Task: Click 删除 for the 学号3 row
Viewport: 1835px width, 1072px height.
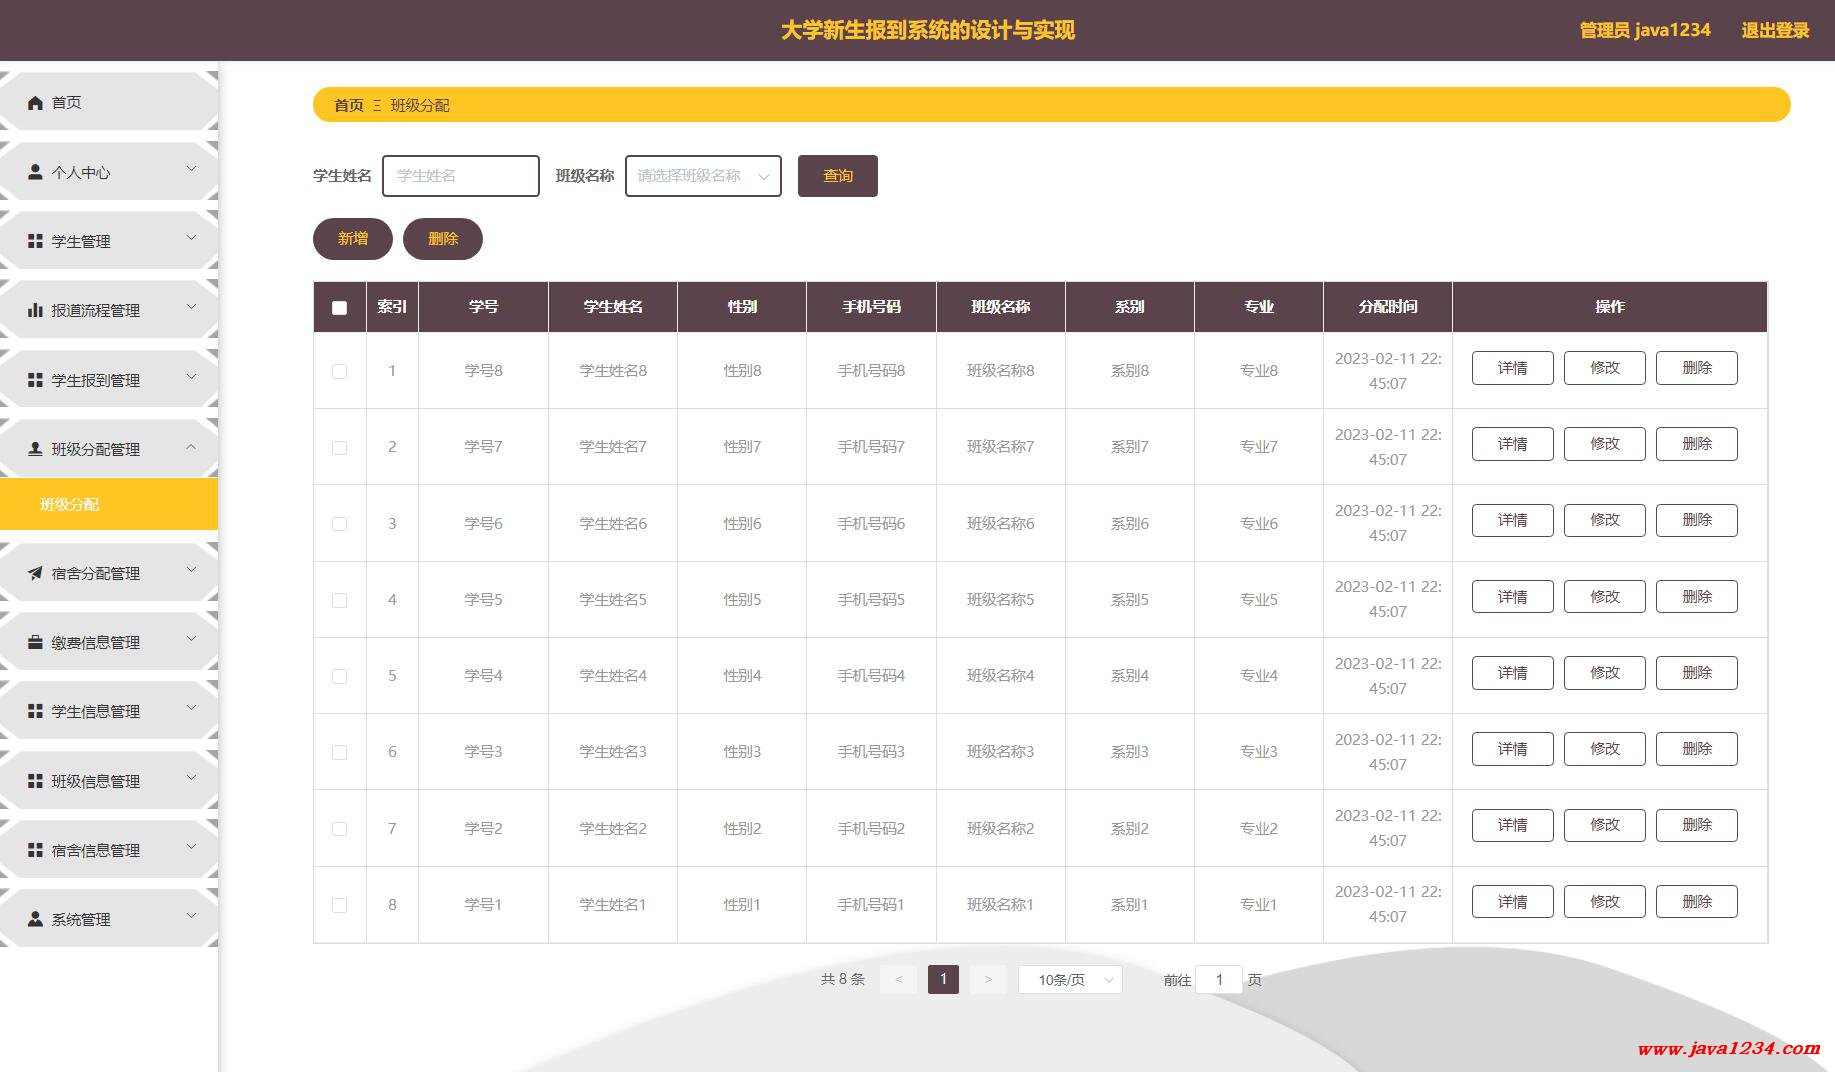Action: click(x=1697, y=749)
